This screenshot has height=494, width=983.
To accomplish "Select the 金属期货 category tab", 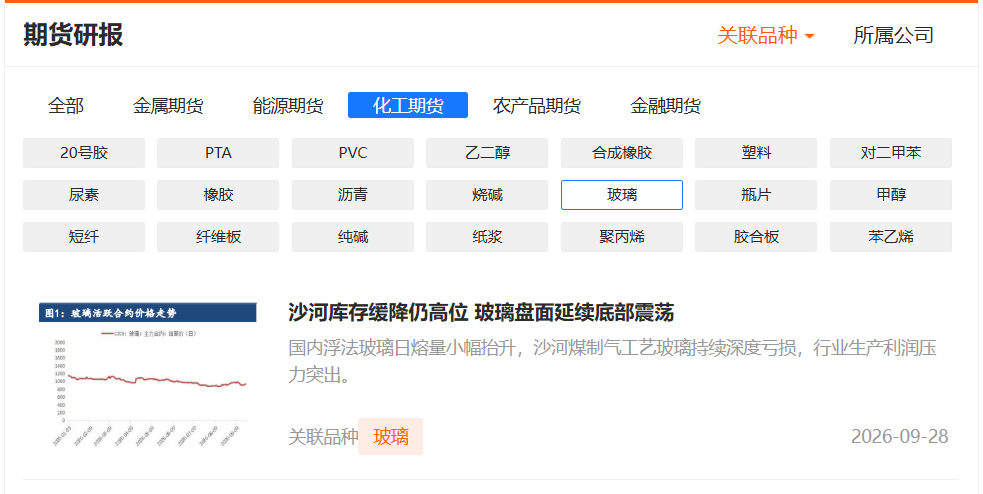I will pyautogui.click(x=168, y=105).
